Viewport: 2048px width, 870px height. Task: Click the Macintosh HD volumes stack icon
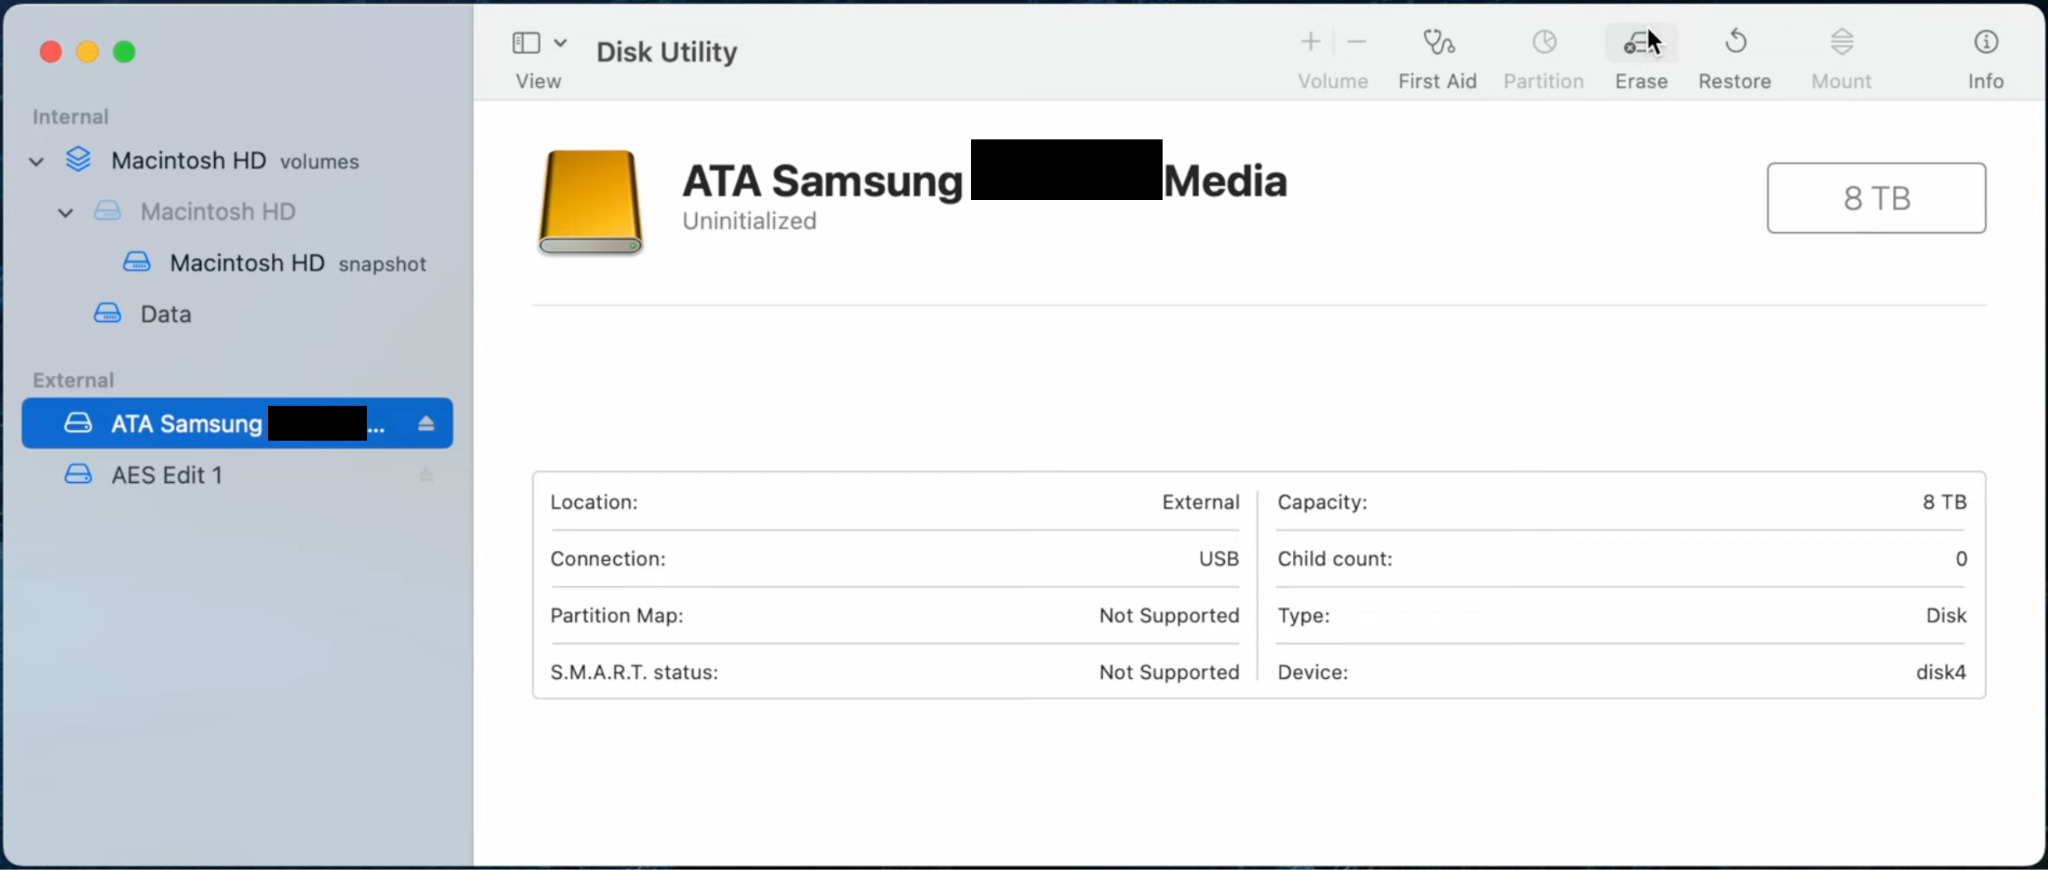coord(78,160)
